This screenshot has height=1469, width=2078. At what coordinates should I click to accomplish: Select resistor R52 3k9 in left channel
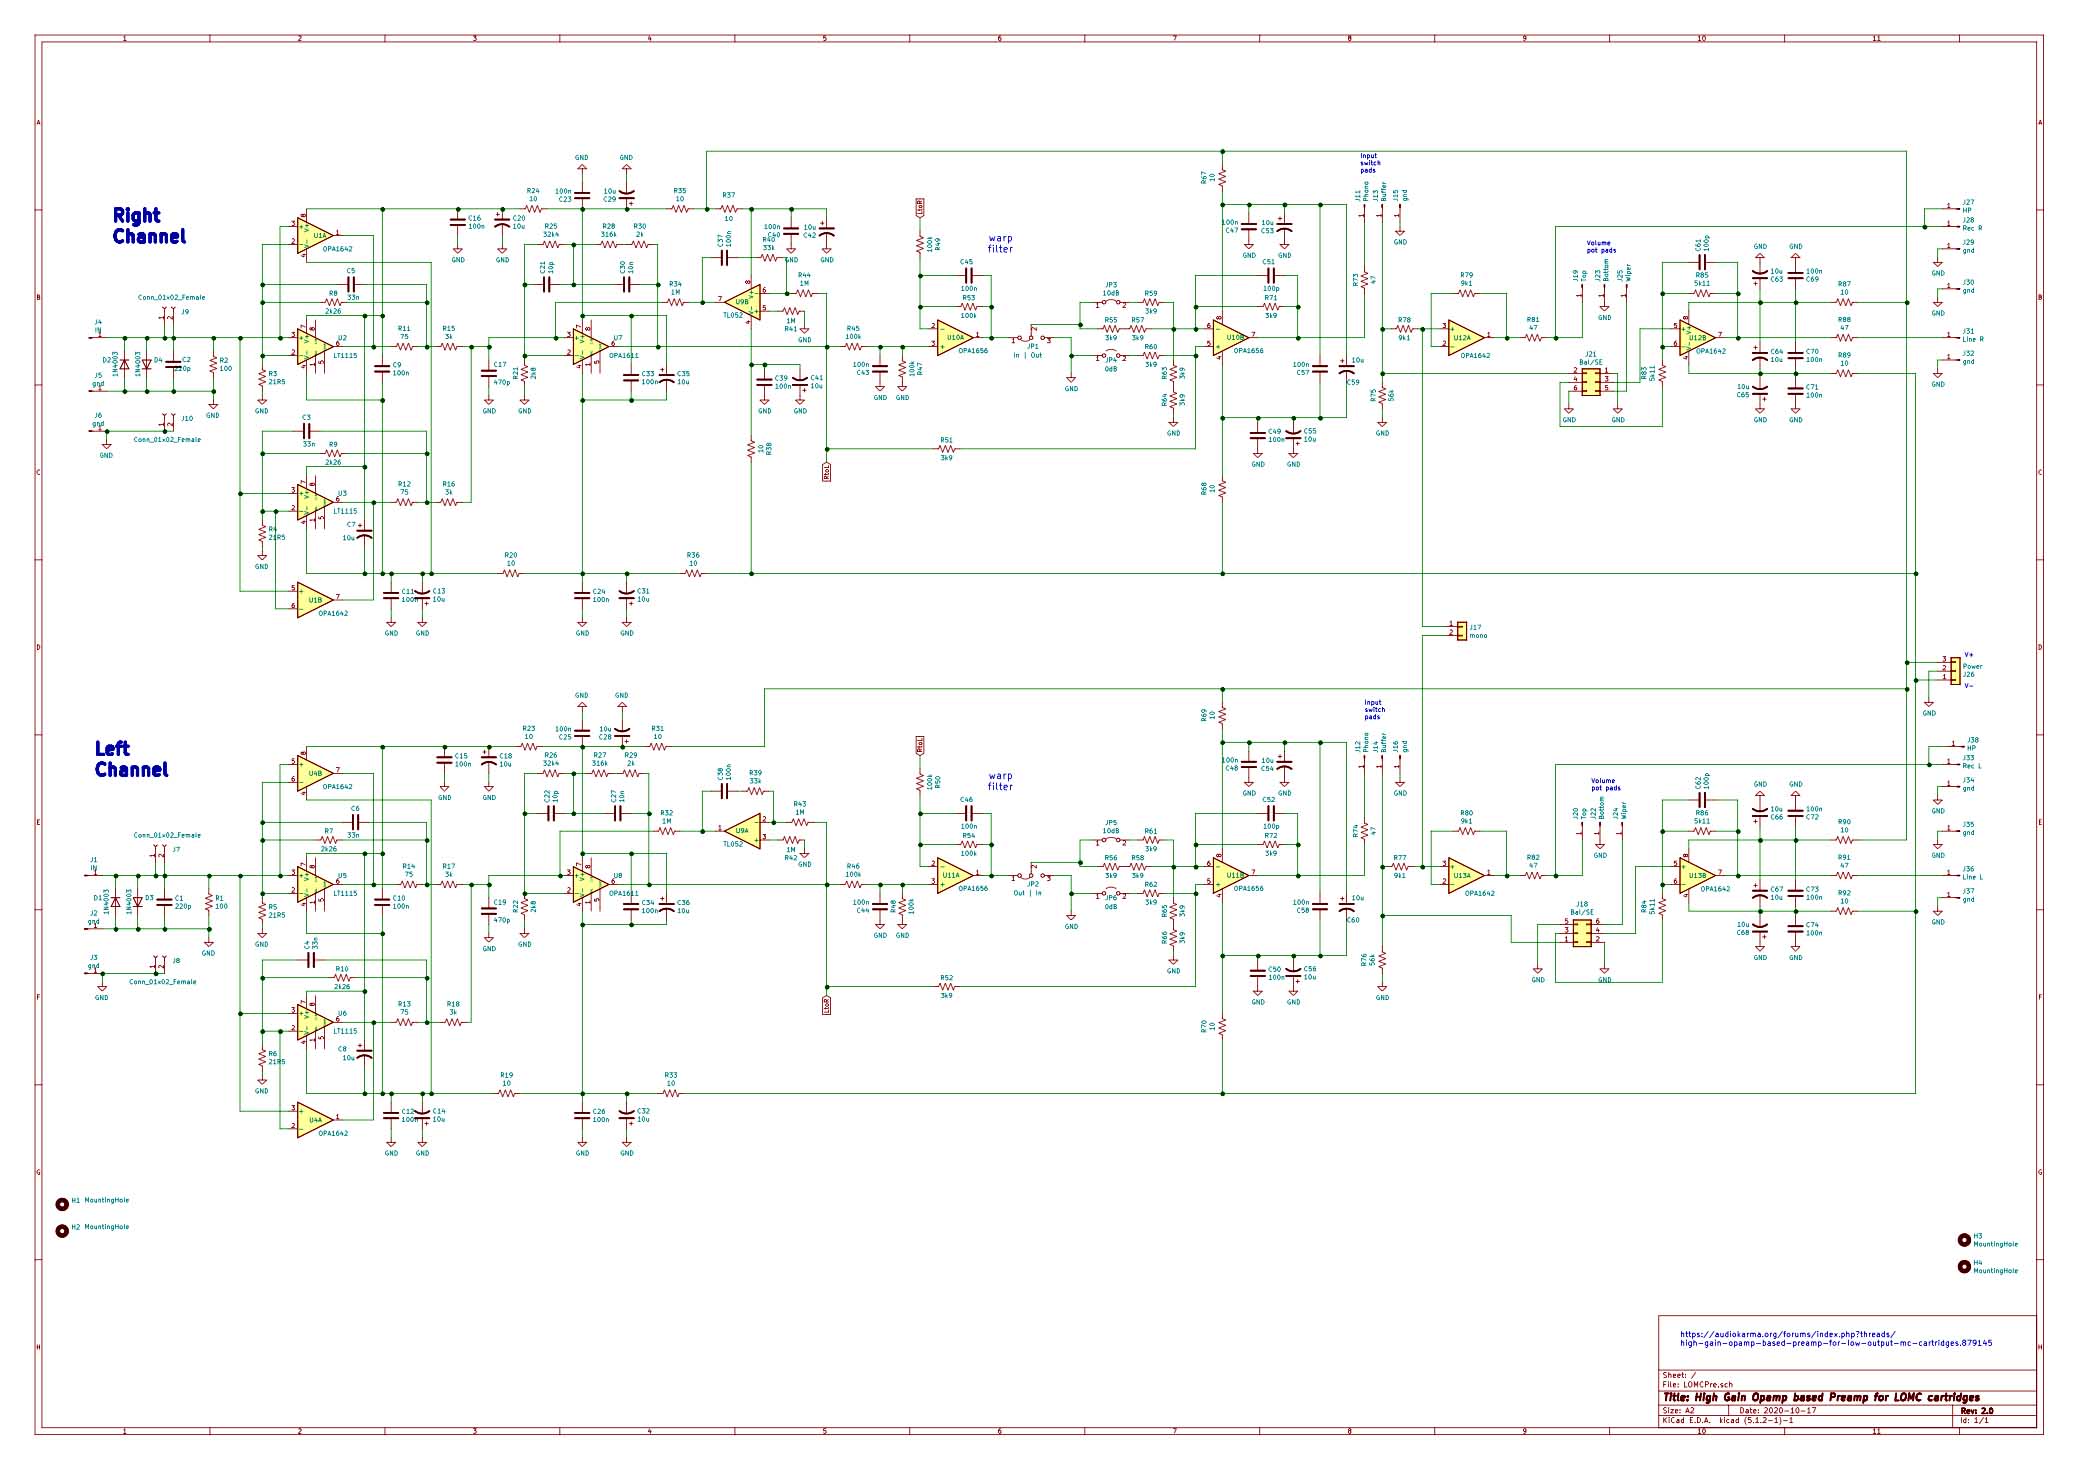click(946, 985)
